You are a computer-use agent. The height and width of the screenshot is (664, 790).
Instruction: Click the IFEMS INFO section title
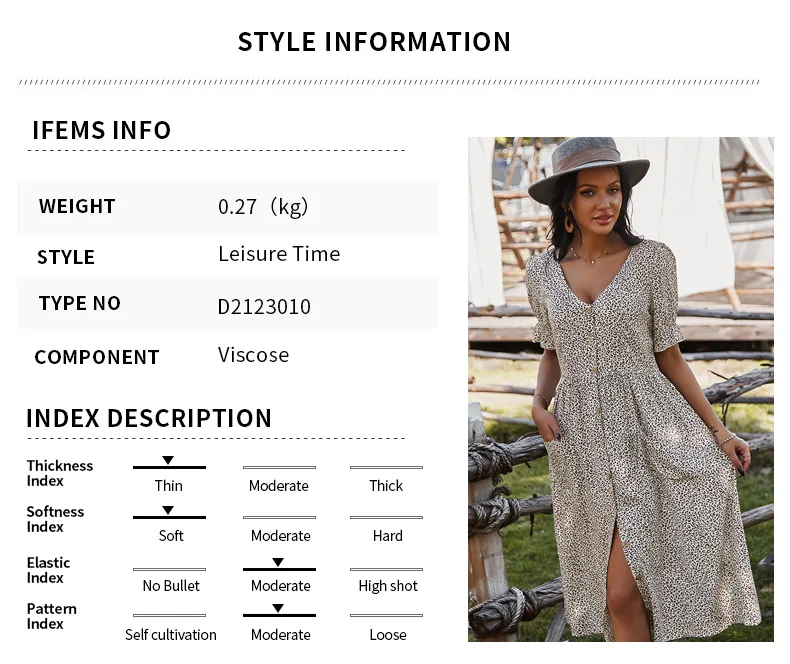tap(102, 130)
